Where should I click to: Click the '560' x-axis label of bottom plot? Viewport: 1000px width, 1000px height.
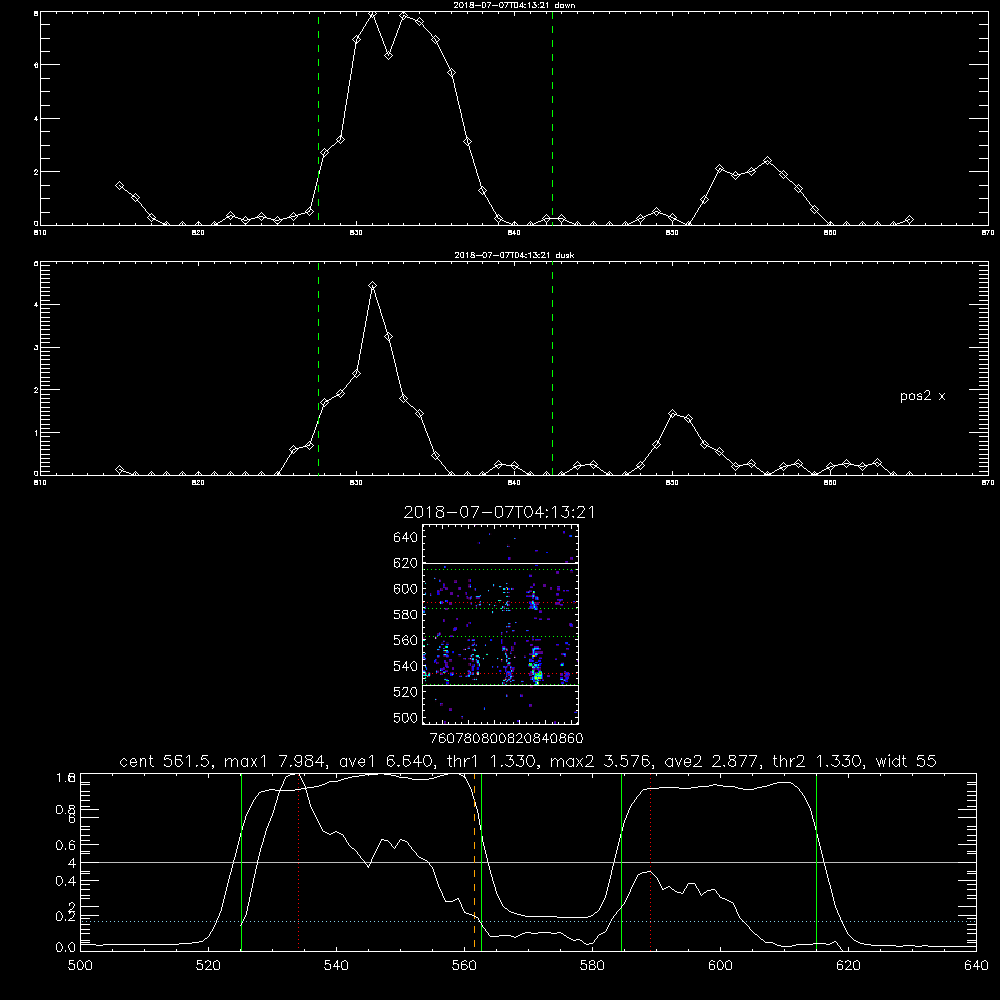[464, 966]
